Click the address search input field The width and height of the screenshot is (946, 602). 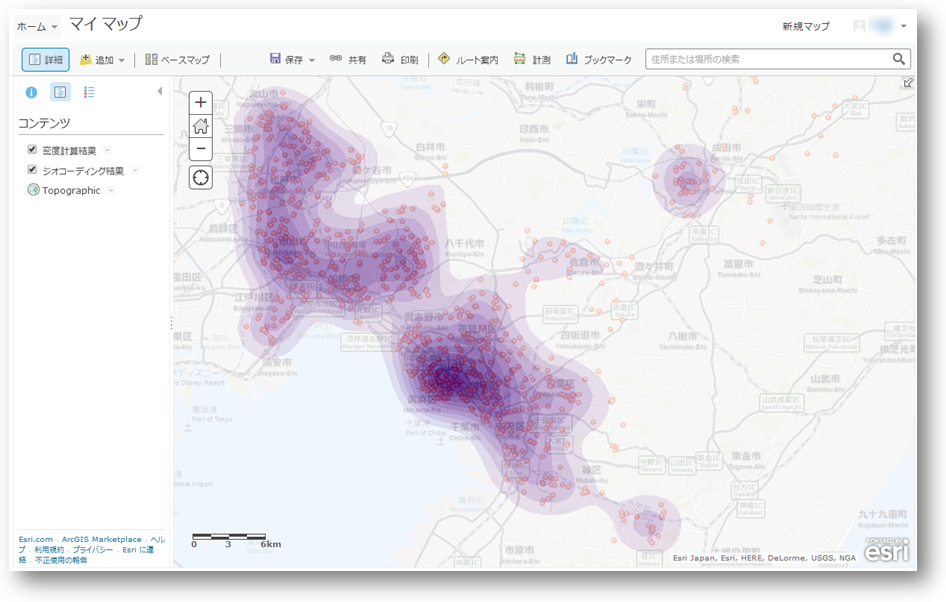[x=768, y=60]
